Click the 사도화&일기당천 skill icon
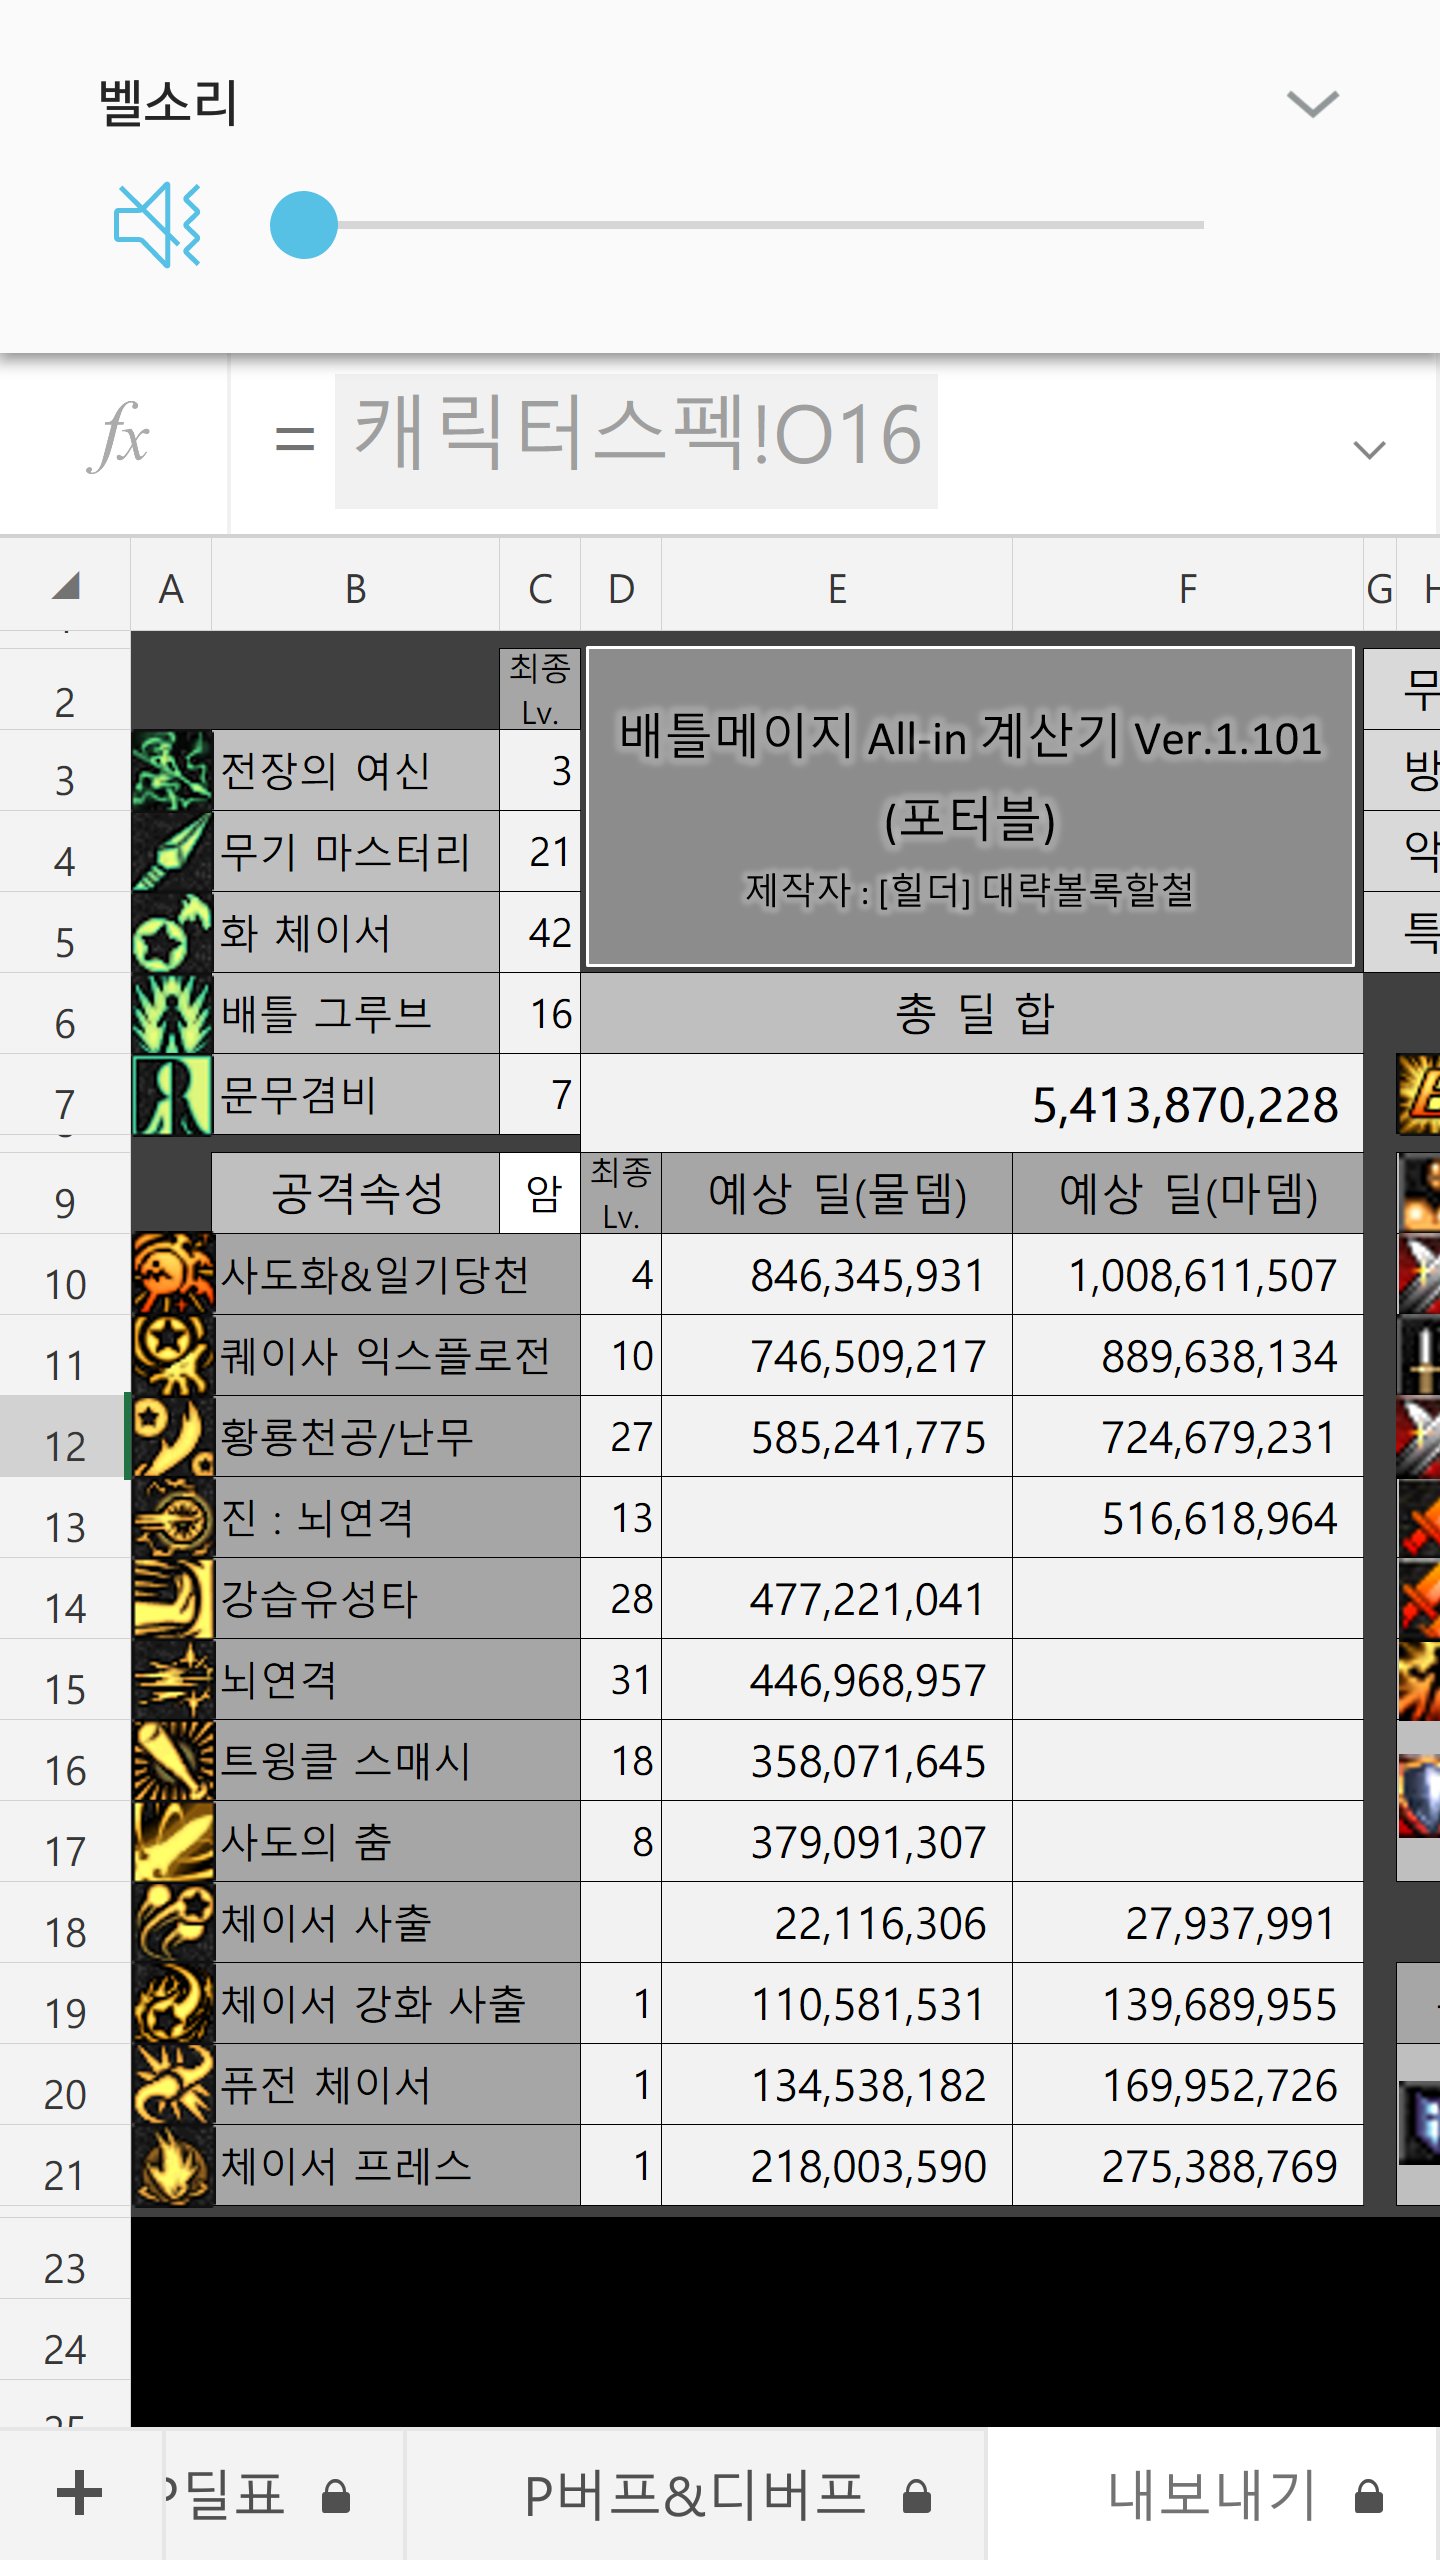 coord(173,1274)
